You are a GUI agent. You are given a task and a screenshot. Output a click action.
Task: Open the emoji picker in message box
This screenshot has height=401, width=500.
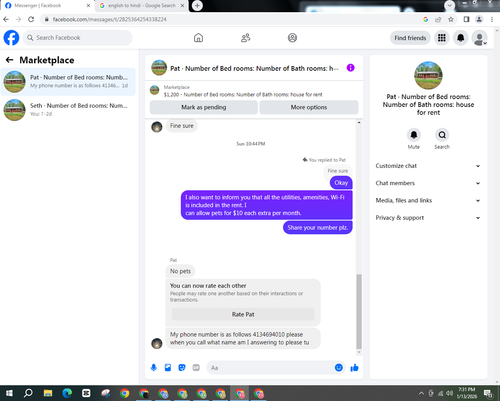point(339,367)
